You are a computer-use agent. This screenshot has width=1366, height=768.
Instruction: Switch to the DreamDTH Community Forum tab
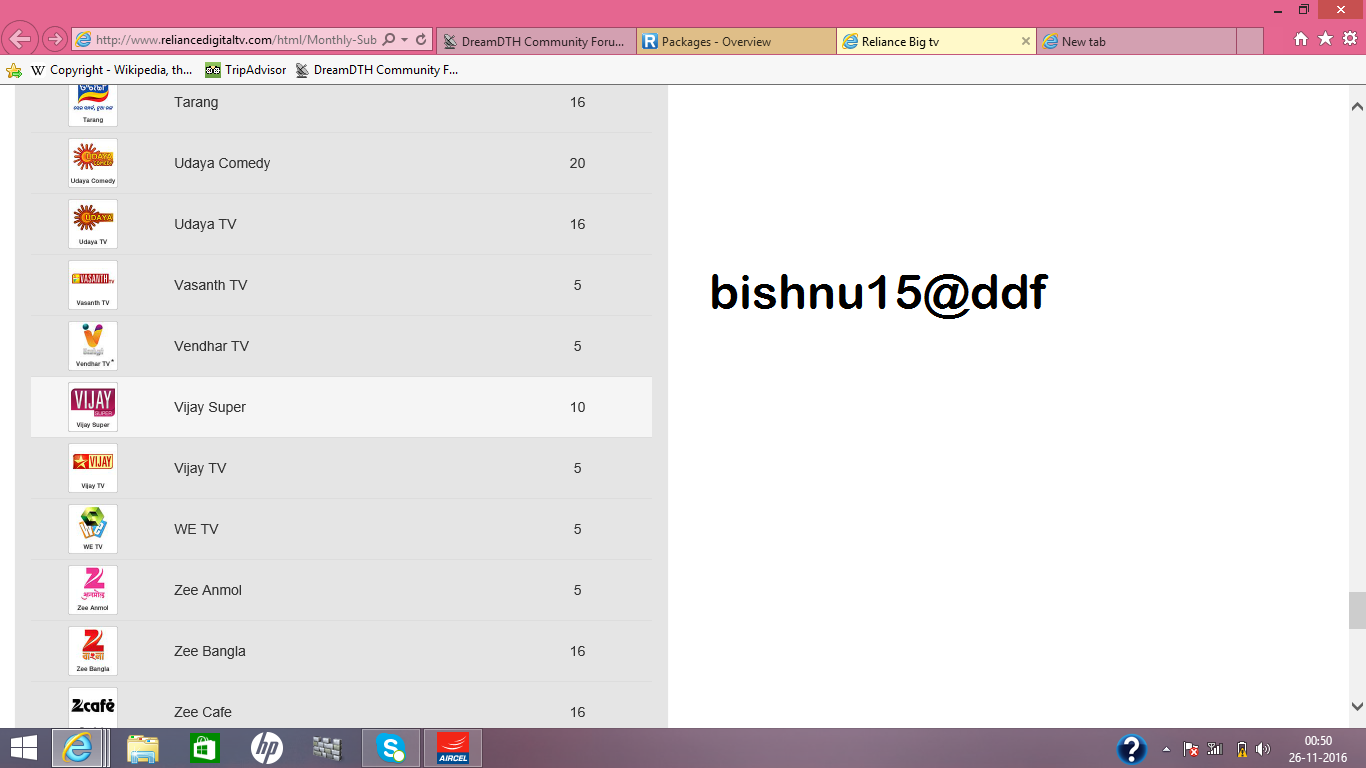(537, 41)
